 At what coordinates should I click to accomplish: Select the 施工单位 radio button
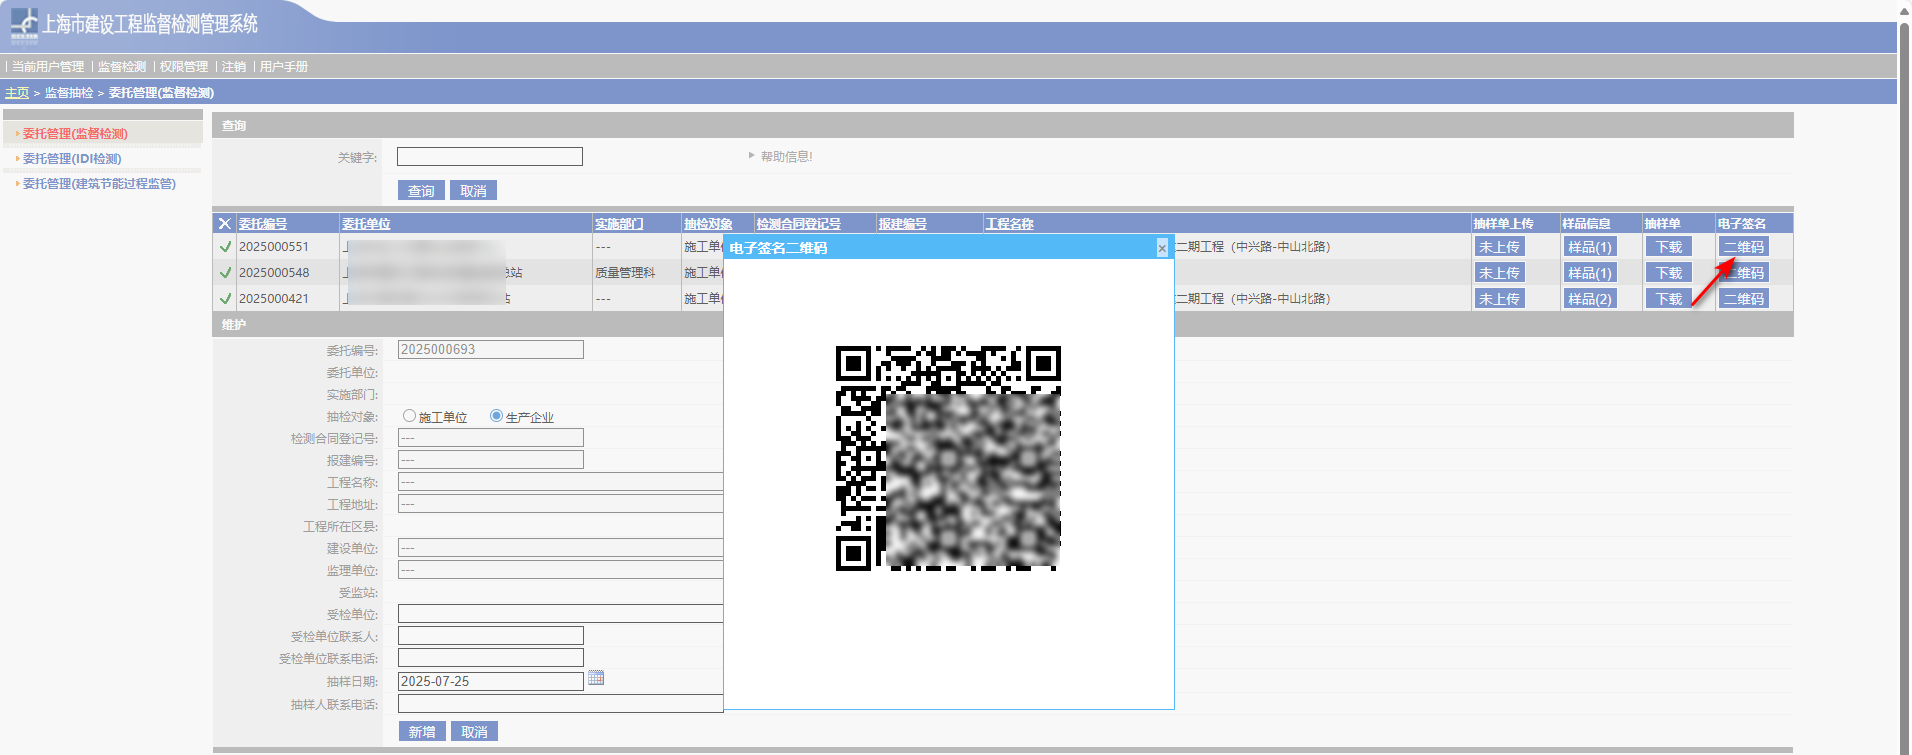pos(409,416)
